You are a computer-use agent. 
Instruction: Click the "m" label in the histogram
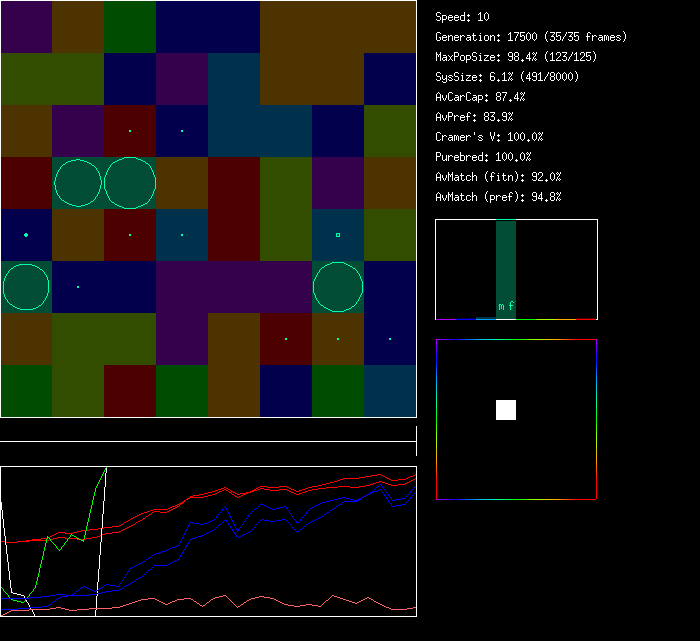pyautogui.click(x=501, y=306)
